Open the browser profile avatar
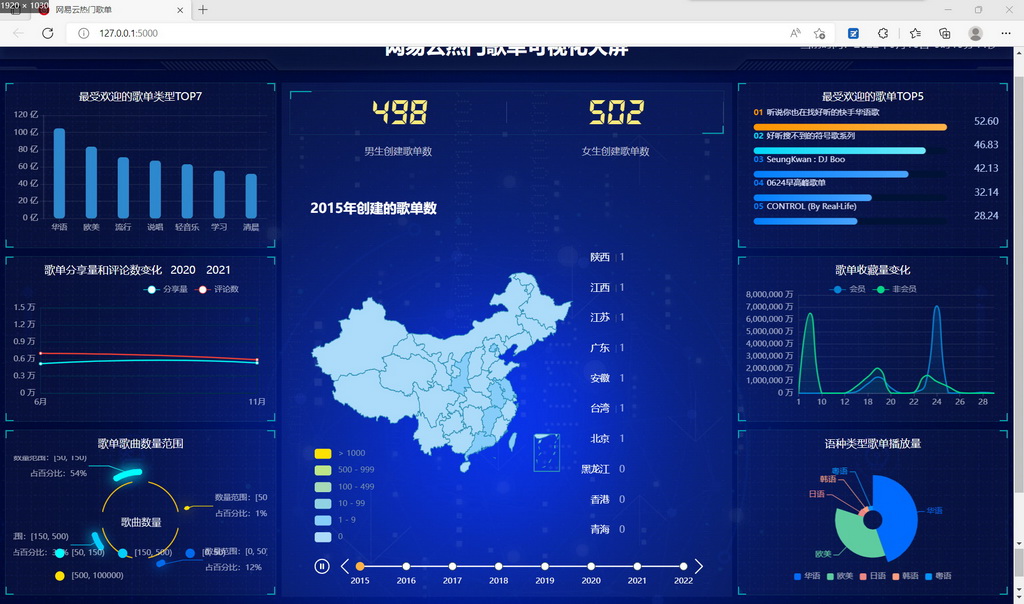The height and width of the screenshot is (604, 1024). (x=974, y=33)
